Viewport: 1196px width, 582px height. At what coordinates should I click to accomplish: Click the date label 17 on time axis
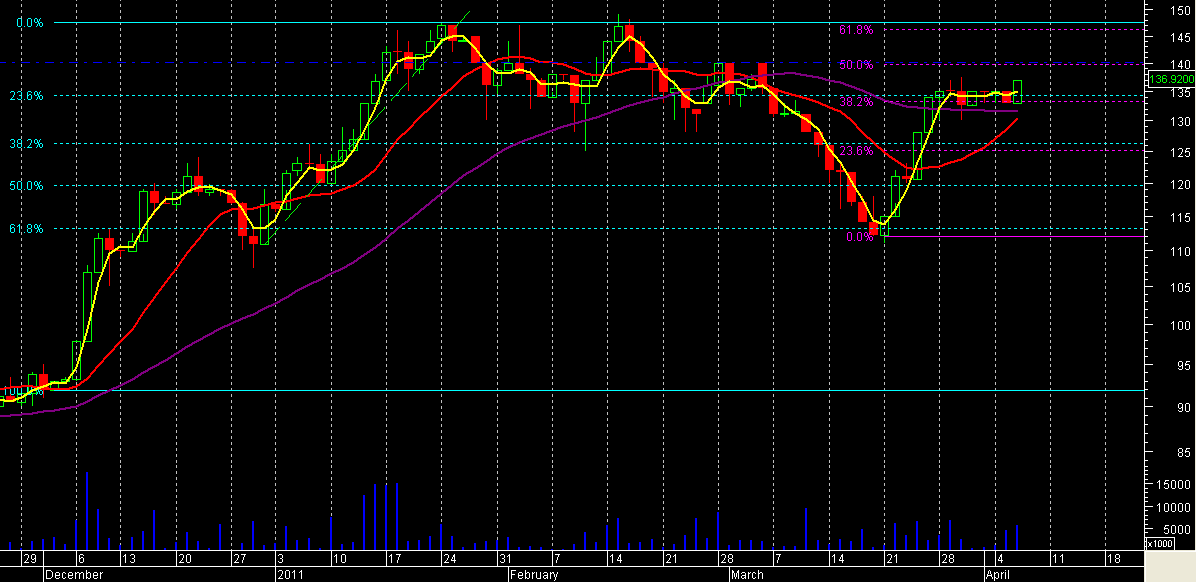[x=394, y=558]
